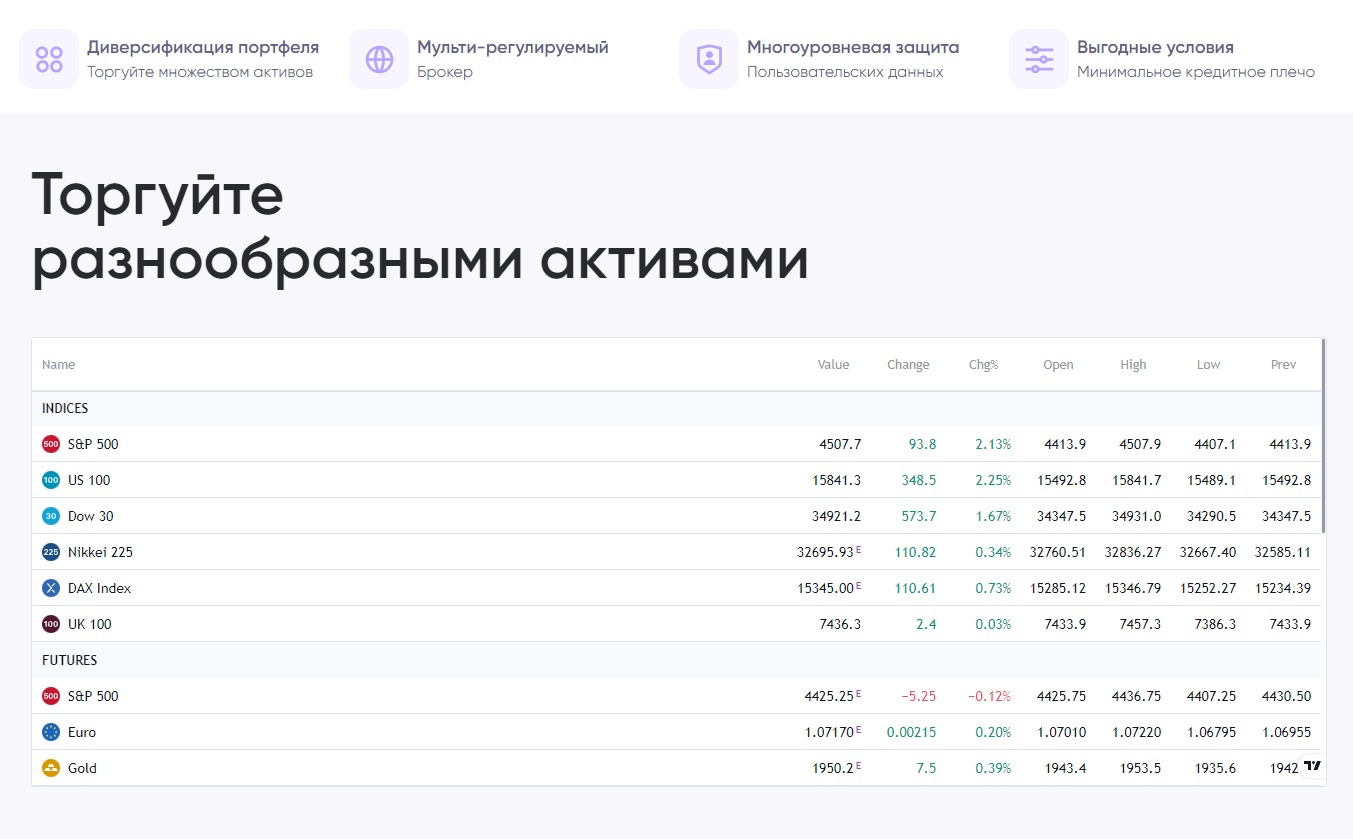This screenshot has height=839, width=1353.
Task: Click subtitle Торгуйте множеством активов
Action: [200, 72]
